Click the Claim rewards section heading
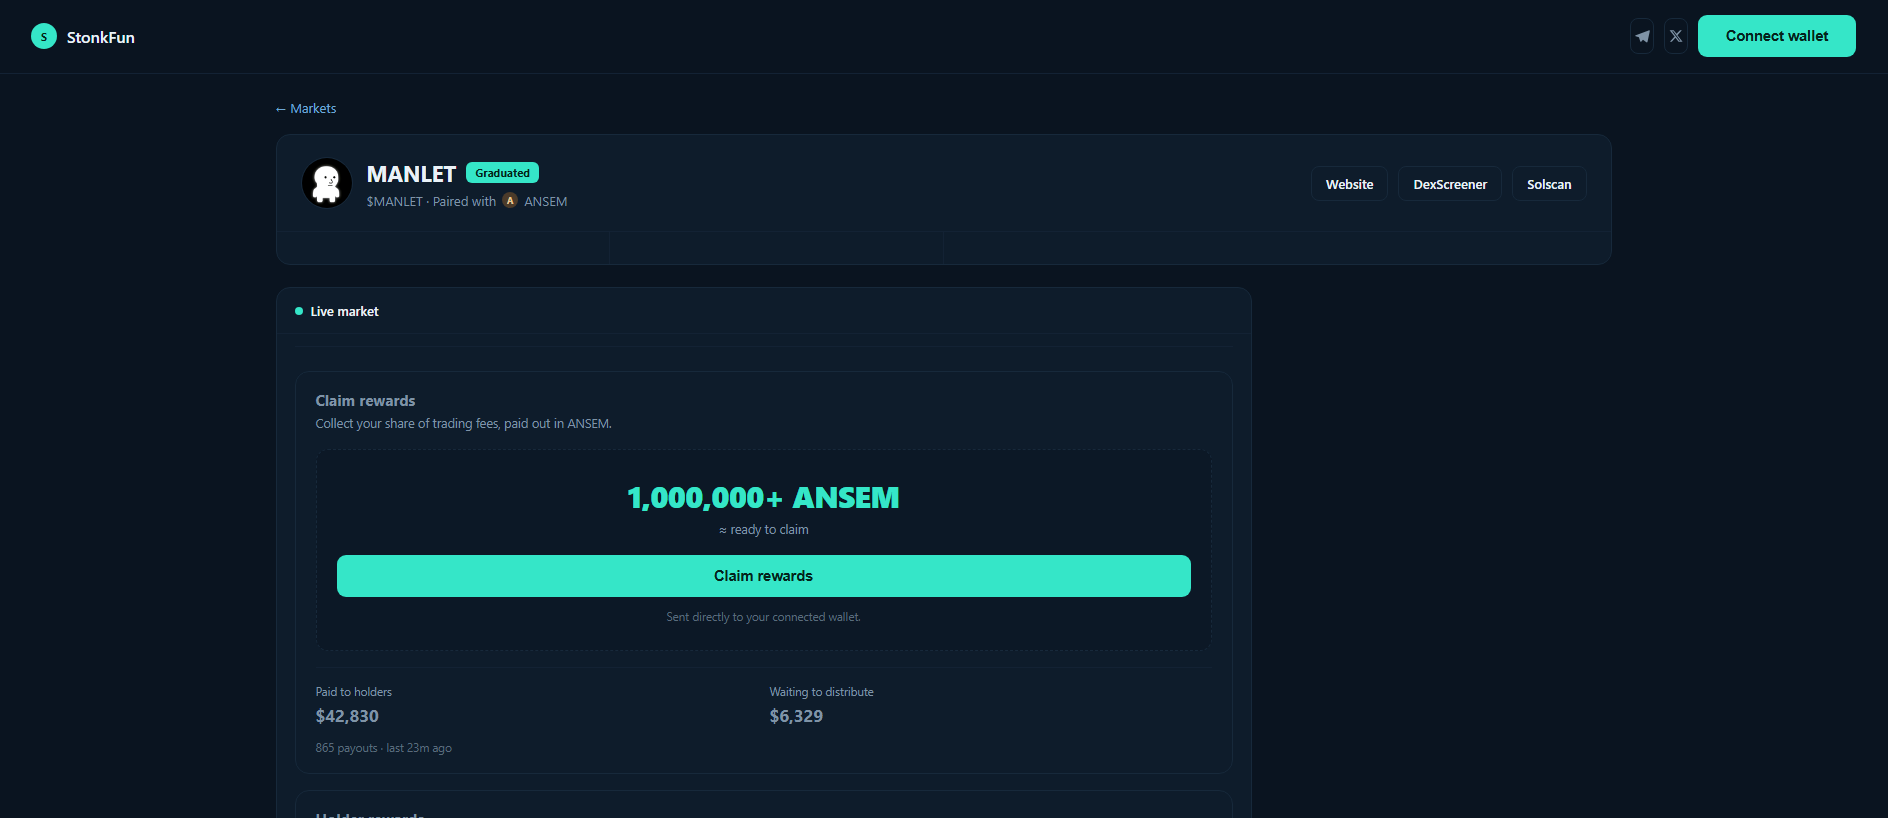This screenshot has width=1888, height=818. (366, 401)
